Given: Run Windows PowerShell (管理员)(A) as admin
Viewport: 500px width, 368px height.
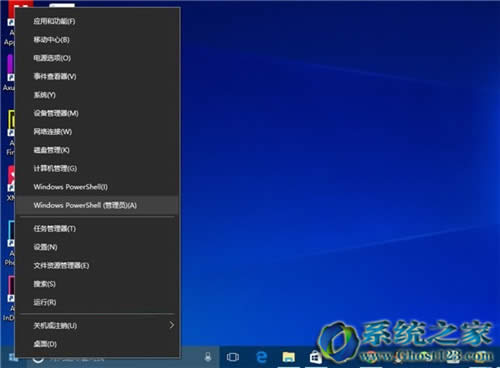Looking at the screenshot, I should [97, 205].
